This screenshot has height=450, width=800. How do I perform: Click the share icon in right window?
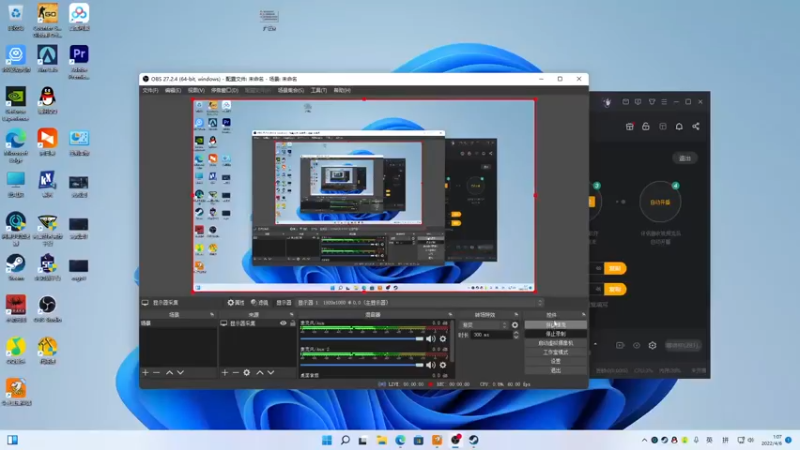tap(696, 127)
